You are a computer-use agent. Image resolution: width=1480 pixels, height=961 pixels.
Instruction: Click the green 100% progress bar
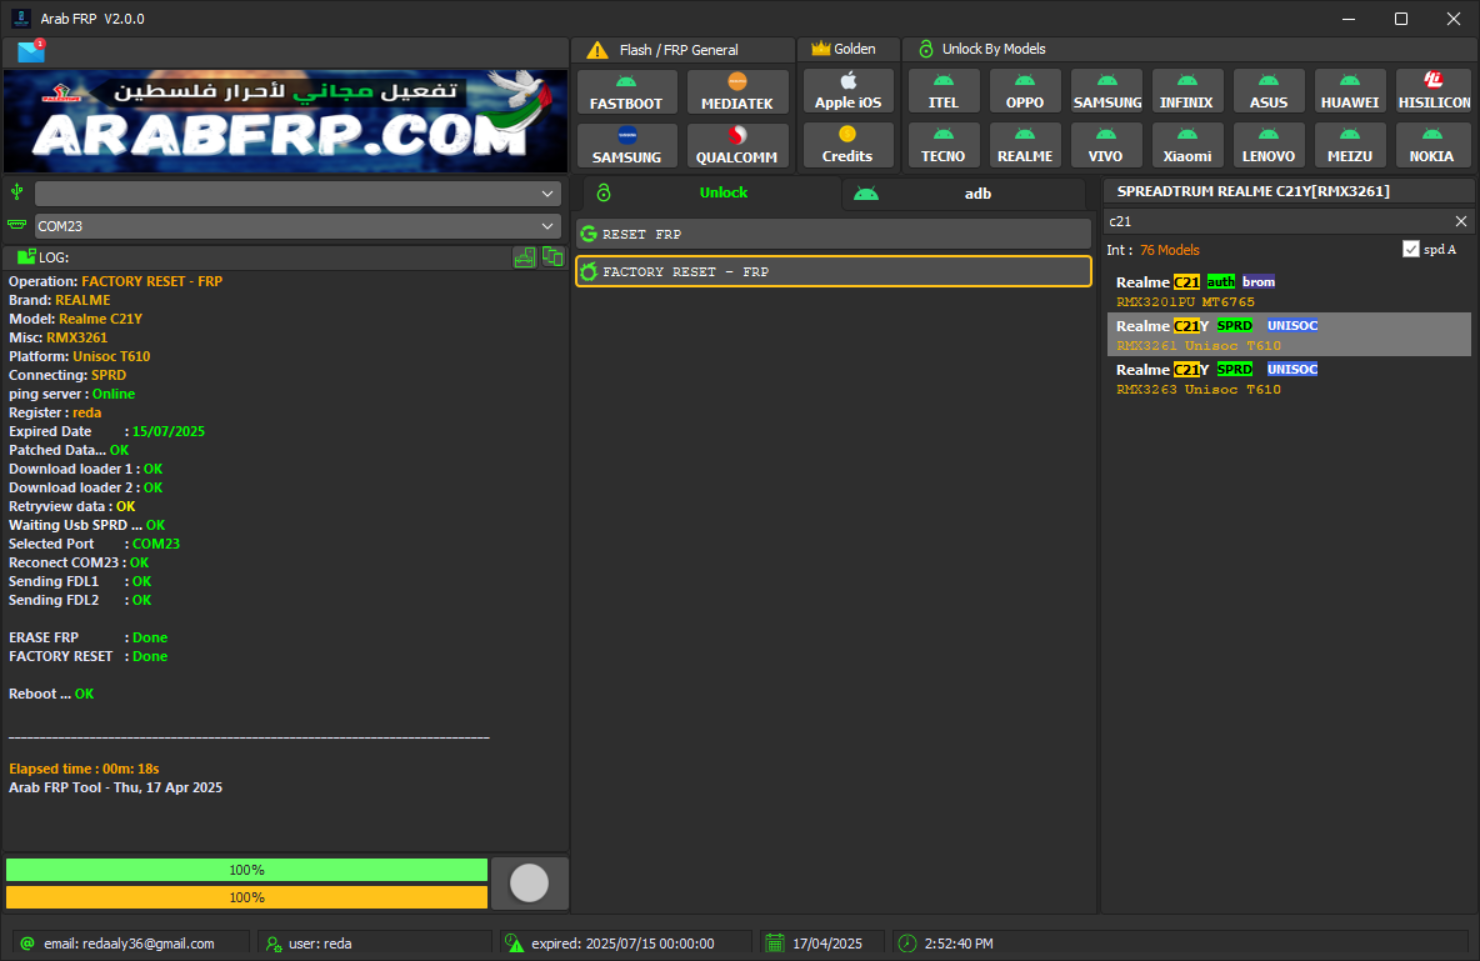[247, 870]
